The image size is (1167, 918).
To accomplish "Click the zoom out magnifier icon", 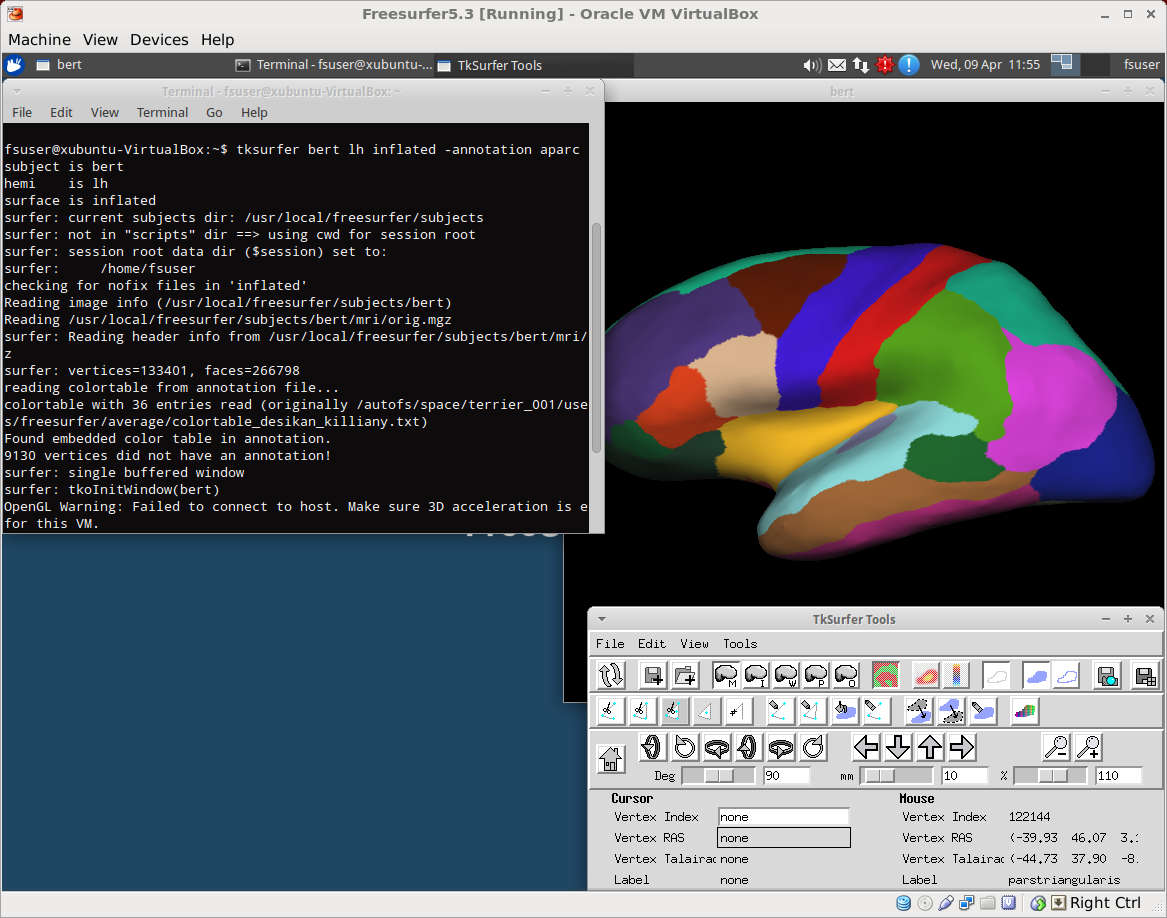I will tap(1056, 747).
